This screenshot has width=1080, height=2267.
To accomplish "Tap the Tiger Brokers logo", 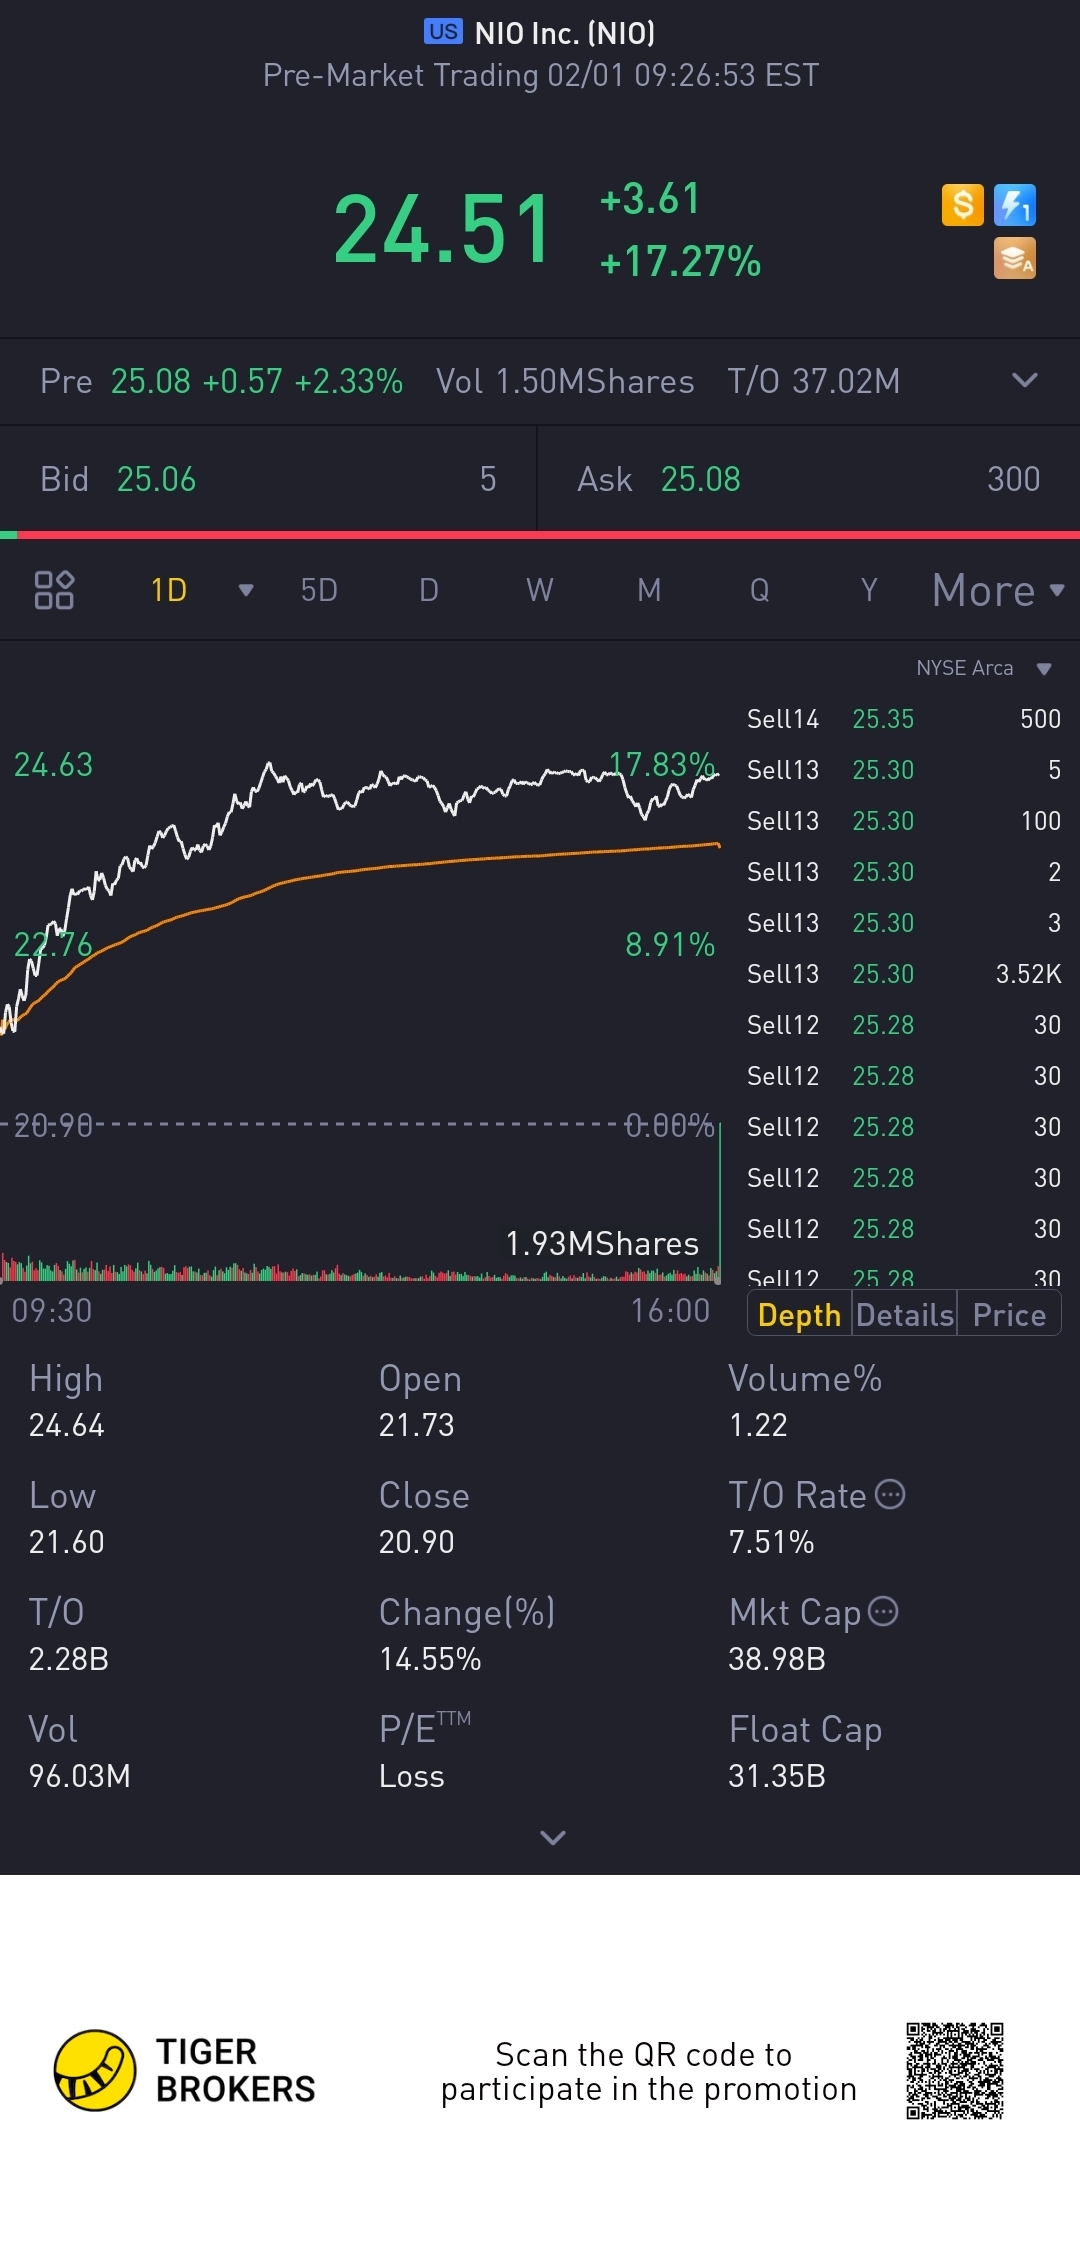I will point(95,2070).
